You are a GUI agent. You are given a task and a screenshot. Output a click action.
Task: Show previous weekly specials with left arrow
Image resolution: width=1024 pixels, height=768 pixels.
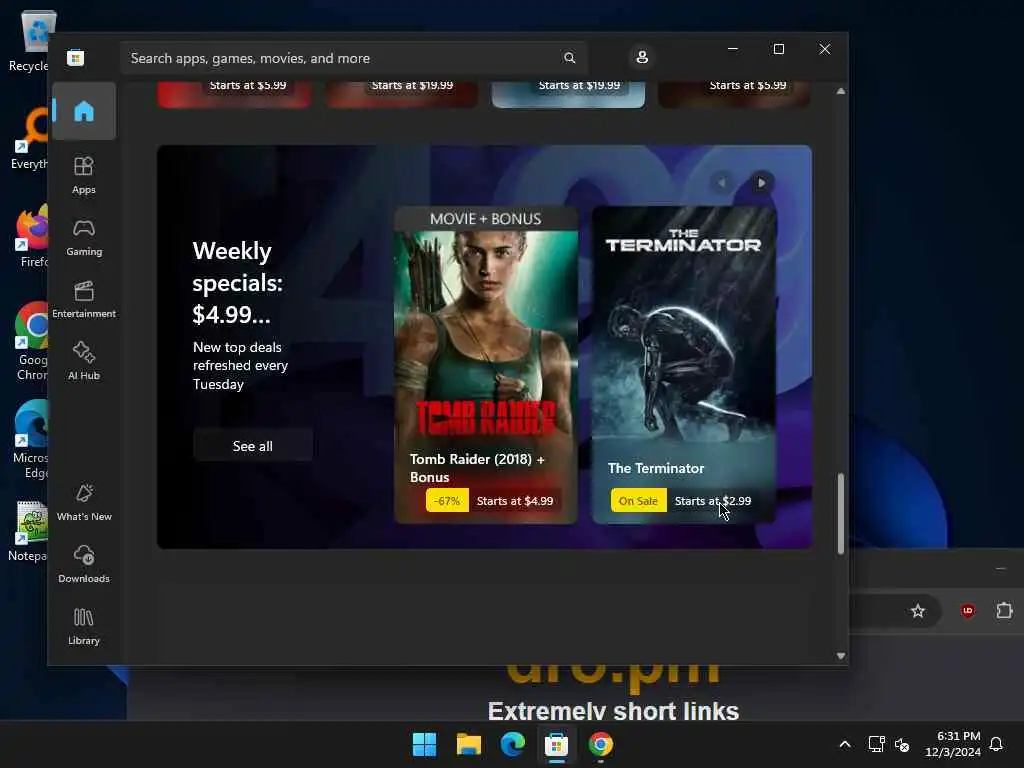click(722, 183)
